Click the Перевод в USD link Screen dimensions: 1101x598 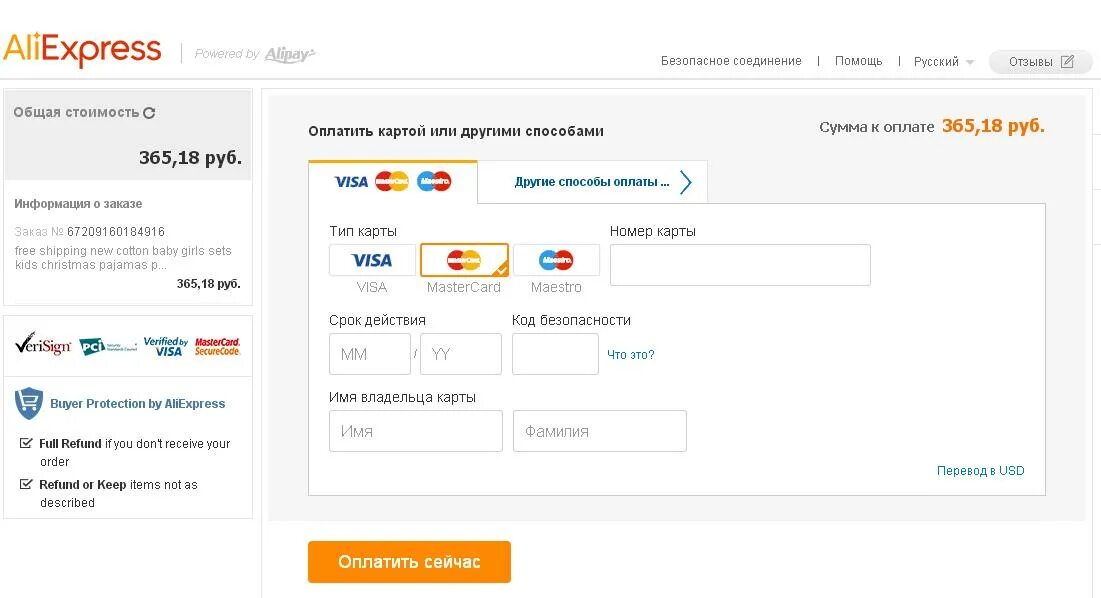point(980,471)
